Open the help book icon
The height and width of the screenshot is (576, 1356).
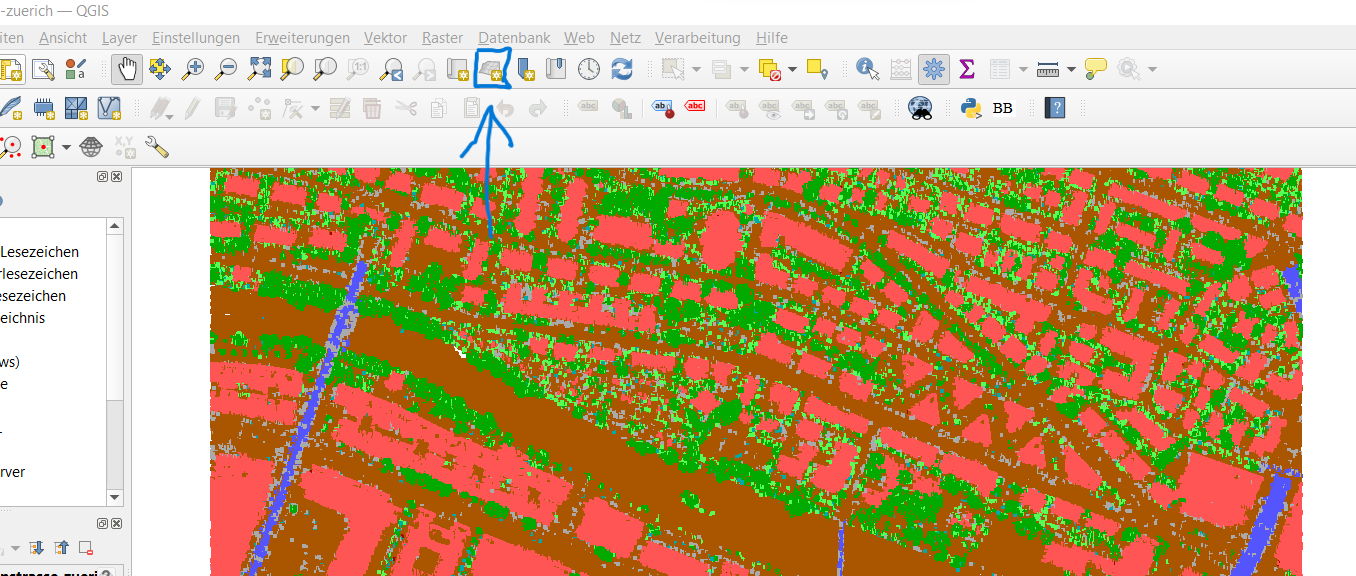[1054, 108]
